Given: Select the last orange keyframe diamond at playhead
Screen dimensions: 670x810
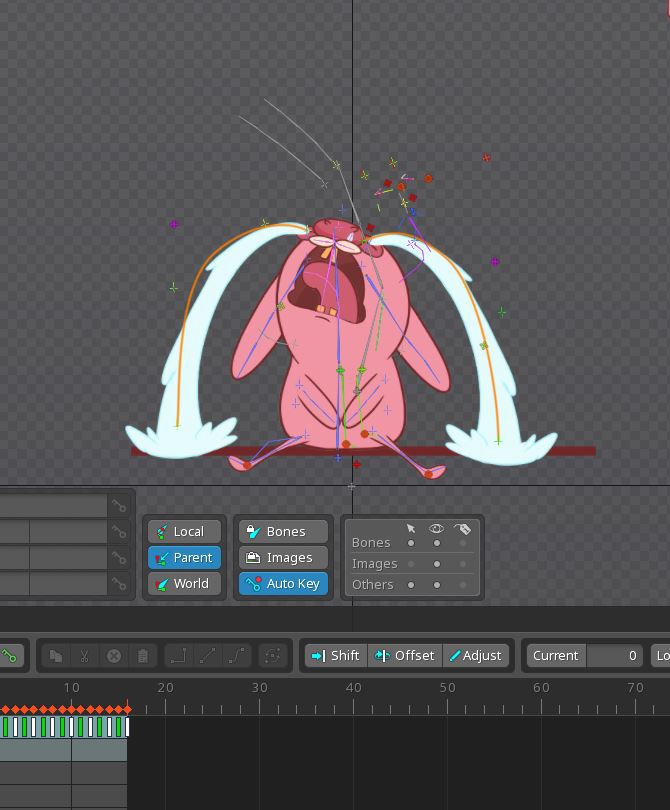Looking at the screenshot, I should click(127, 709).
